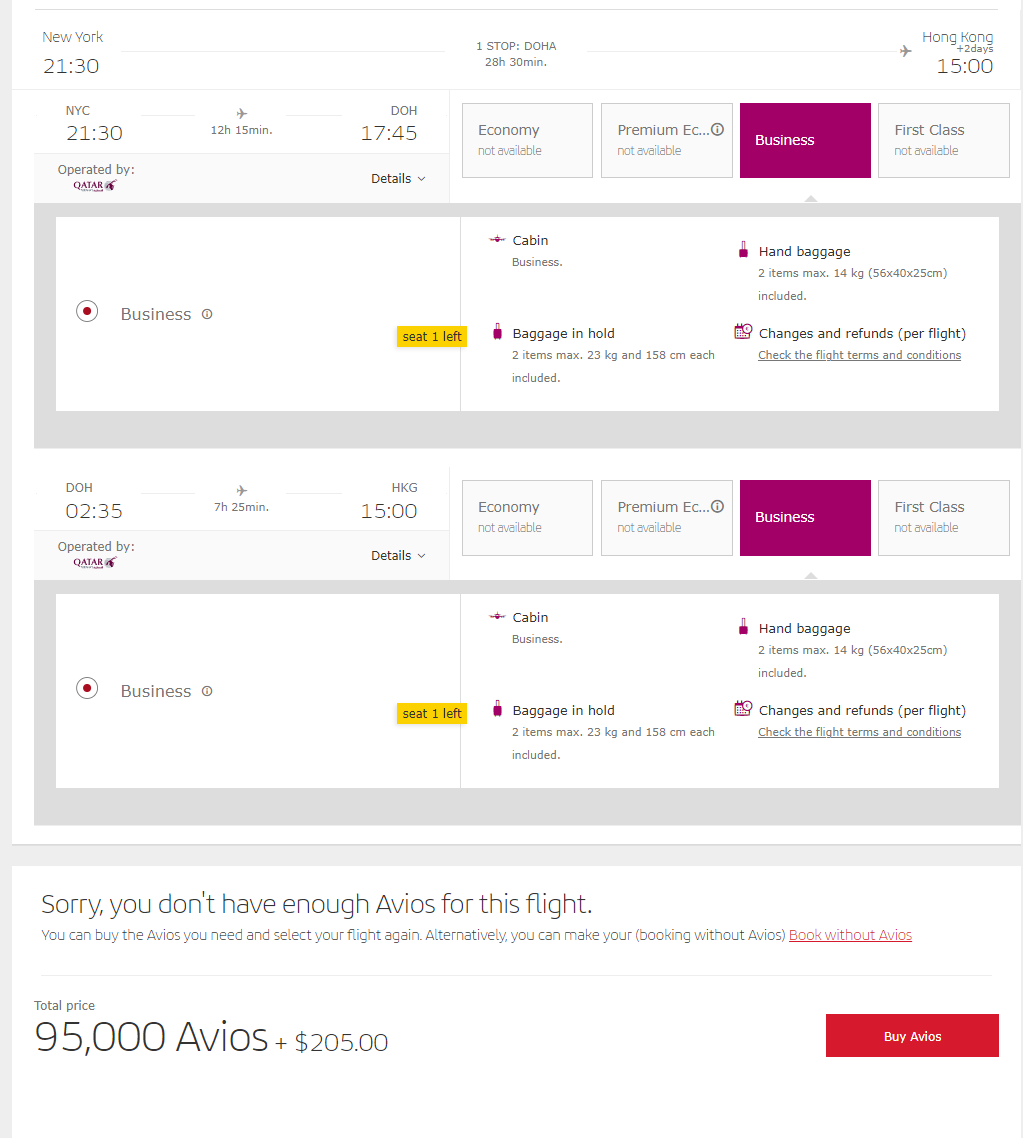Expand Details for the NYC to DOH flight
This screenshot has width=1023, height=1138.
[398, 179]
